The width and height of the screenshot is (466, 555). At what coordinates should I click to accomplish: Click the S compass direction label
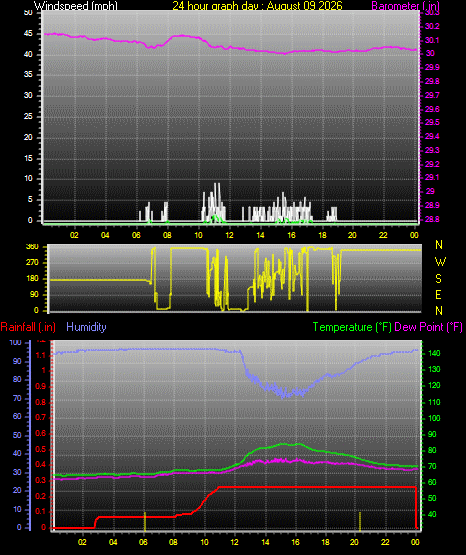439,279
